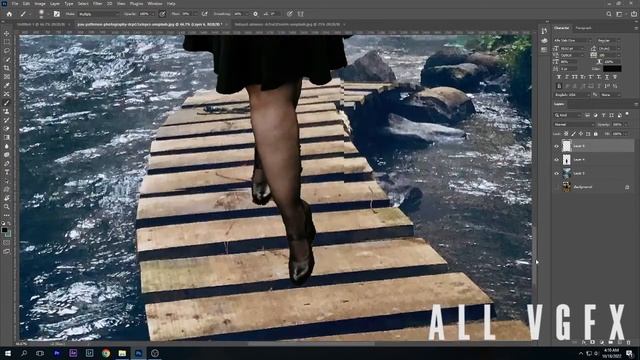Viewport: 640px width, 360px height.
Task: Open the Brush Settings panel icon
Action: 57,14
